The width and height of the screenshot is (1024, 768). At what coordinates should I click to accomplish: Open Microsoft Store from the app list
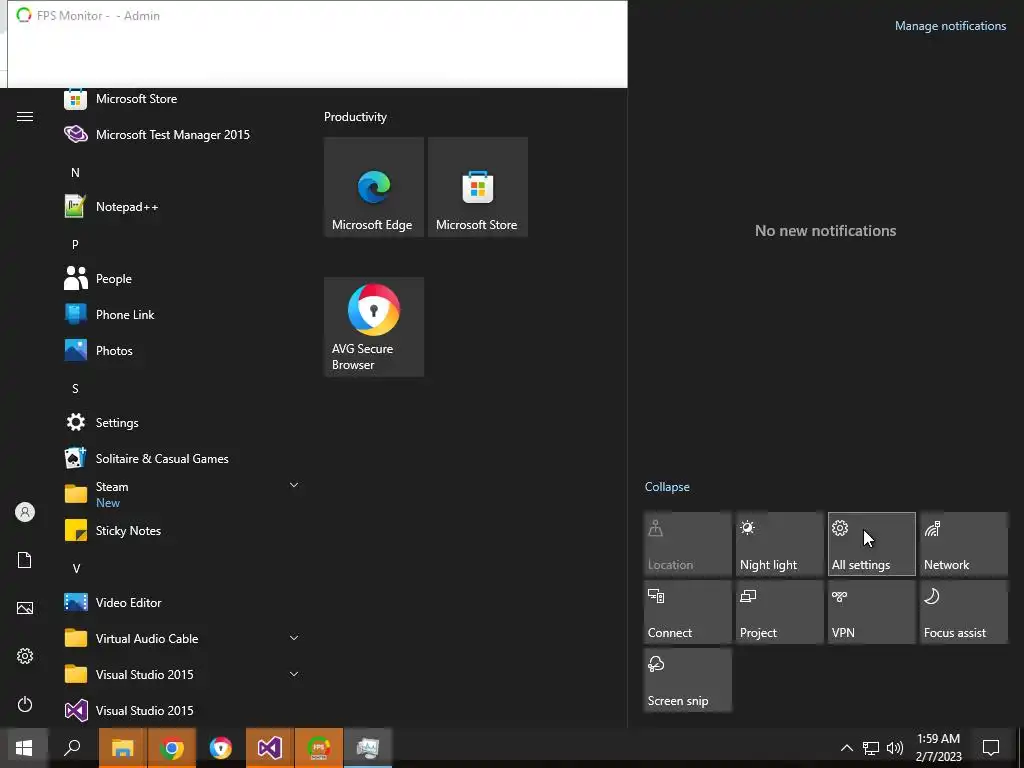click(x=183, y=99)
